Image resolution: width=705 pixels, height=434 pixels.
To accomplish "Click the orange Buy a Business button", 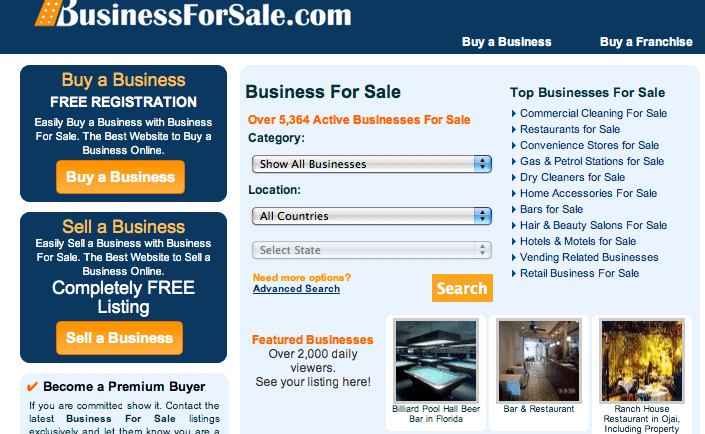I will (x=120, y=177).
